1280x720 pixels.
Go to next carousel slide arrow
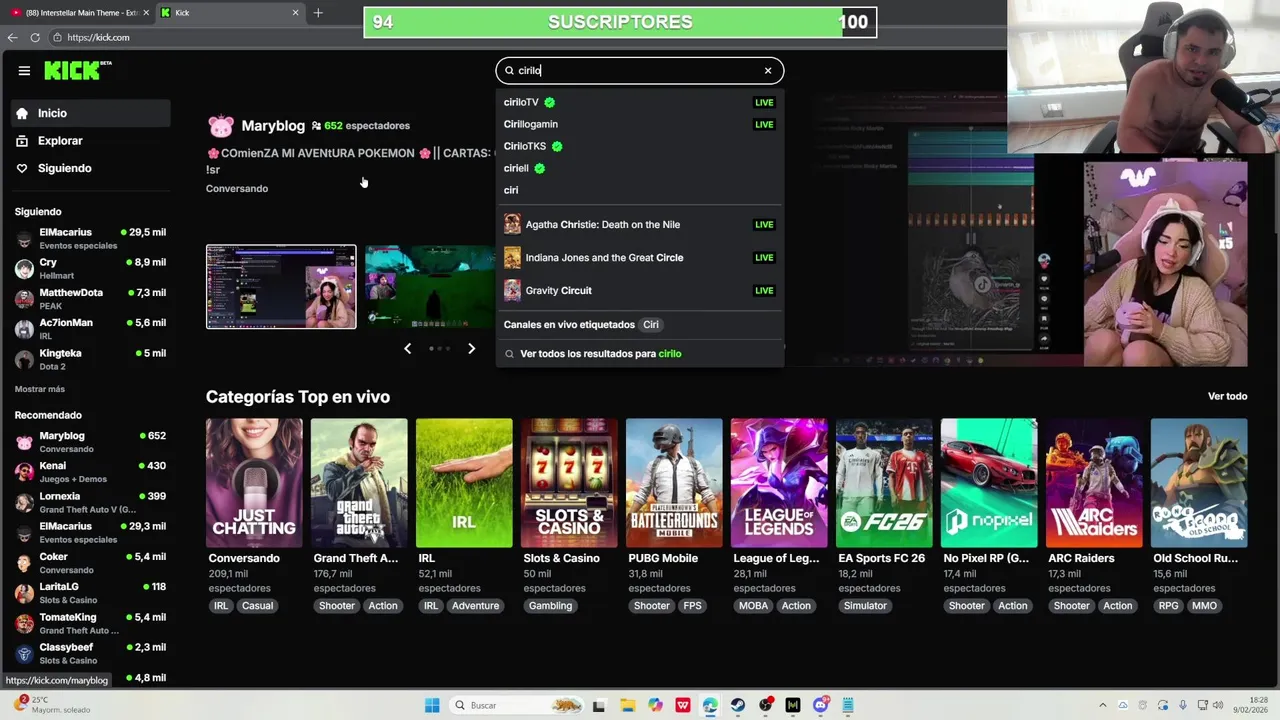click(x=472, y=348)
